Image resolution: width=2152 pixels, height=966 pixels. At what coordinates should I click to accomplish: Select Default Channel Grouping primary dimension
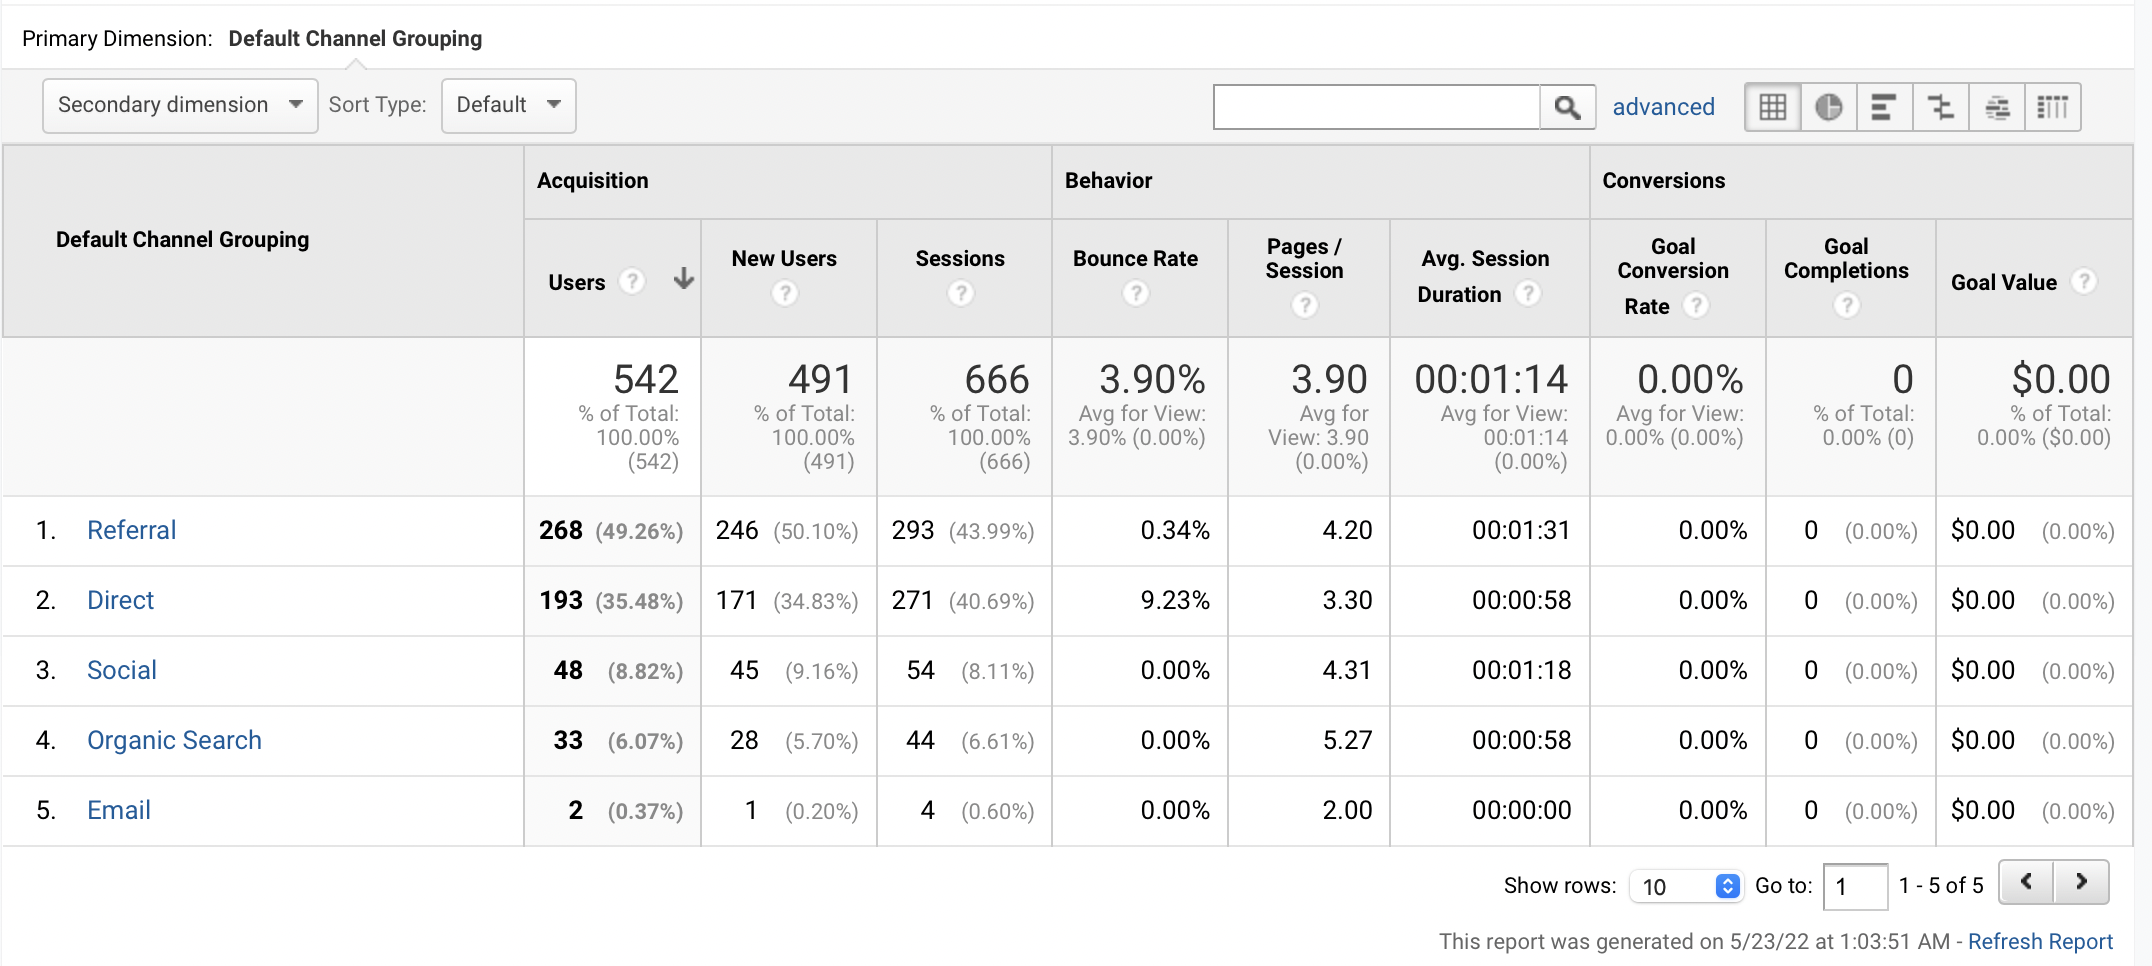(355, 38)
